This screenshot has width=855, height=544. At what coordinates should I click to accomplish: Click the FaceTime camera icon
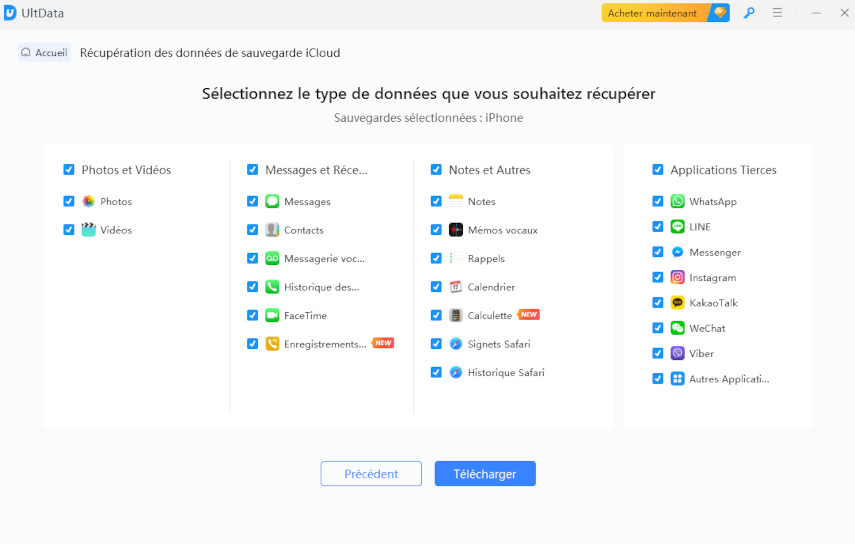[x=272, y=315]
